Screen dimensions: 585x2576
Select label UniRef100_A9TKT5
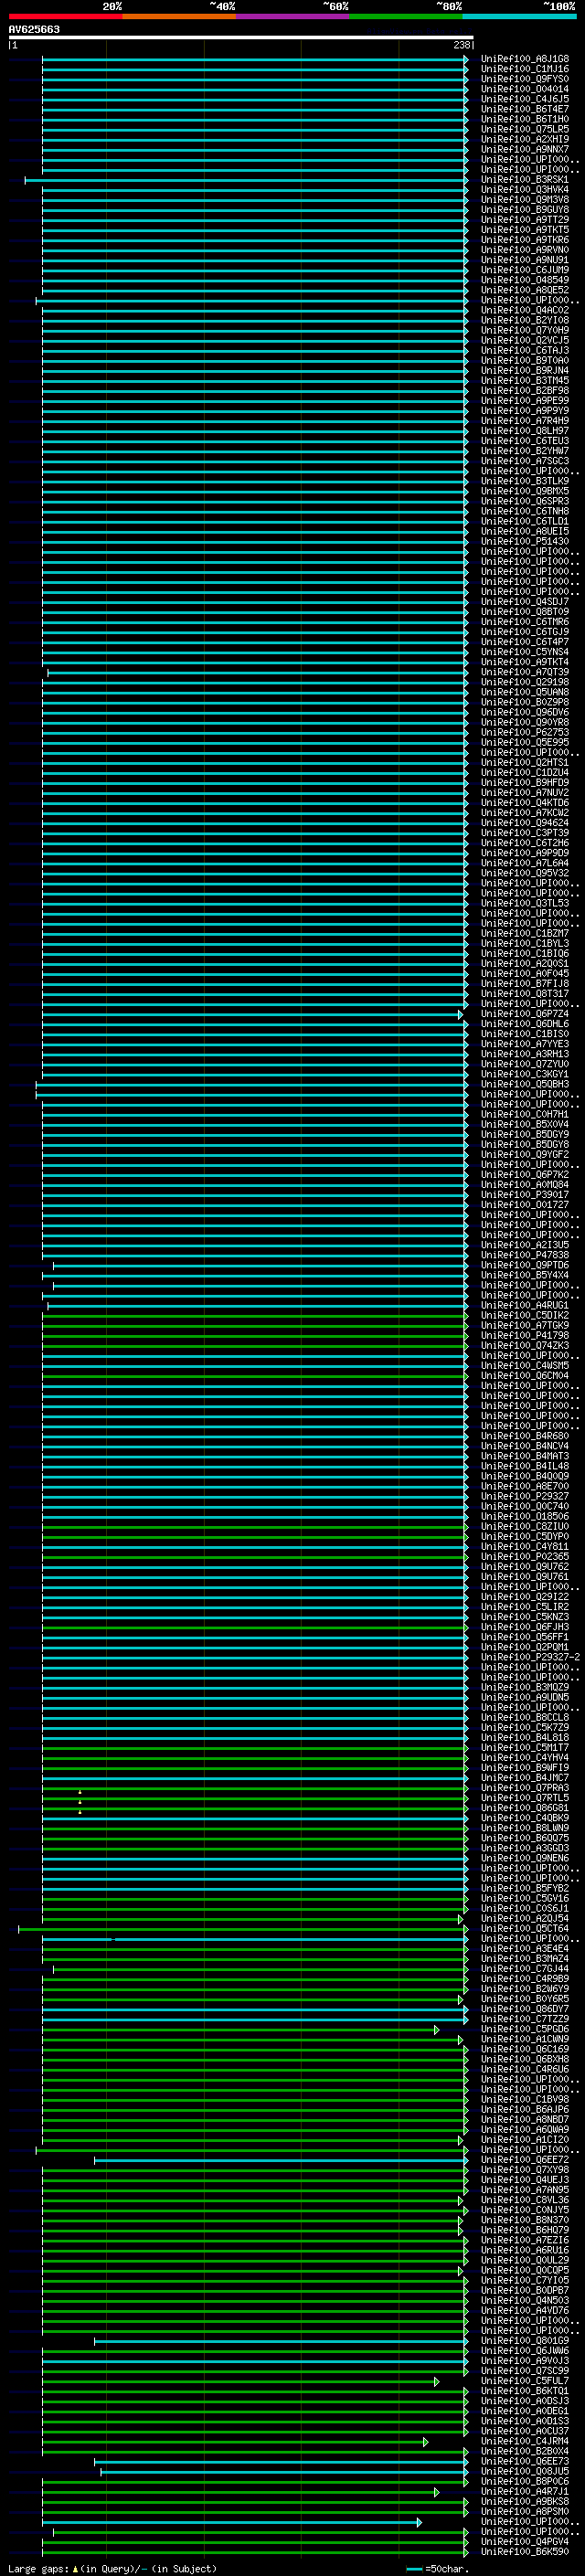525,230
